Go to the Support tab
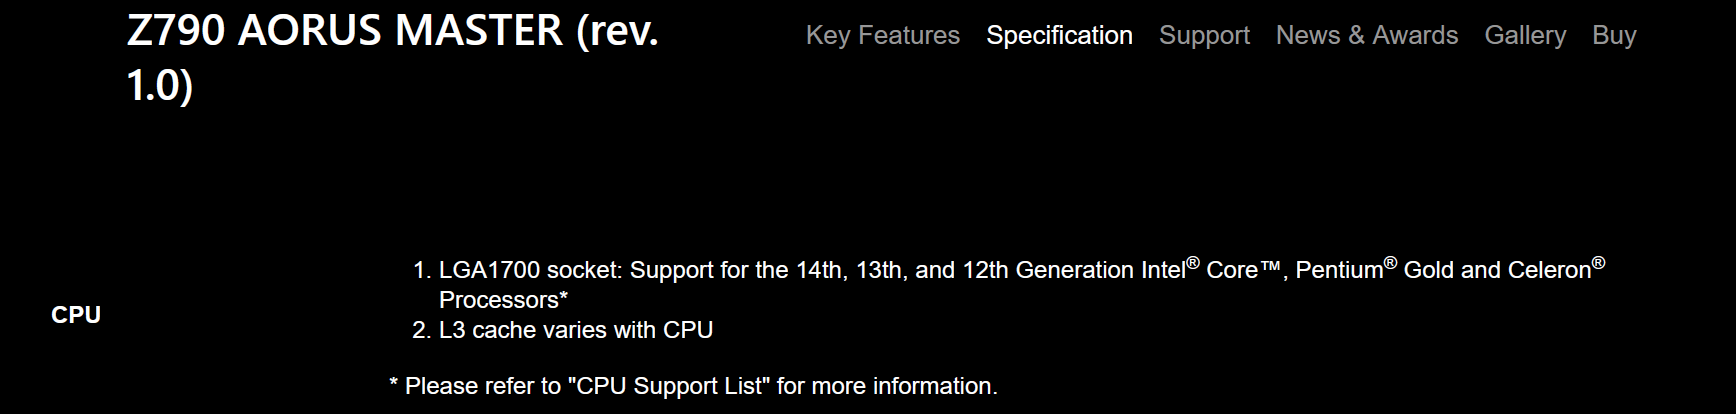The height and width of the screenshot is (414, 1736). click(x=1204, y=36)
